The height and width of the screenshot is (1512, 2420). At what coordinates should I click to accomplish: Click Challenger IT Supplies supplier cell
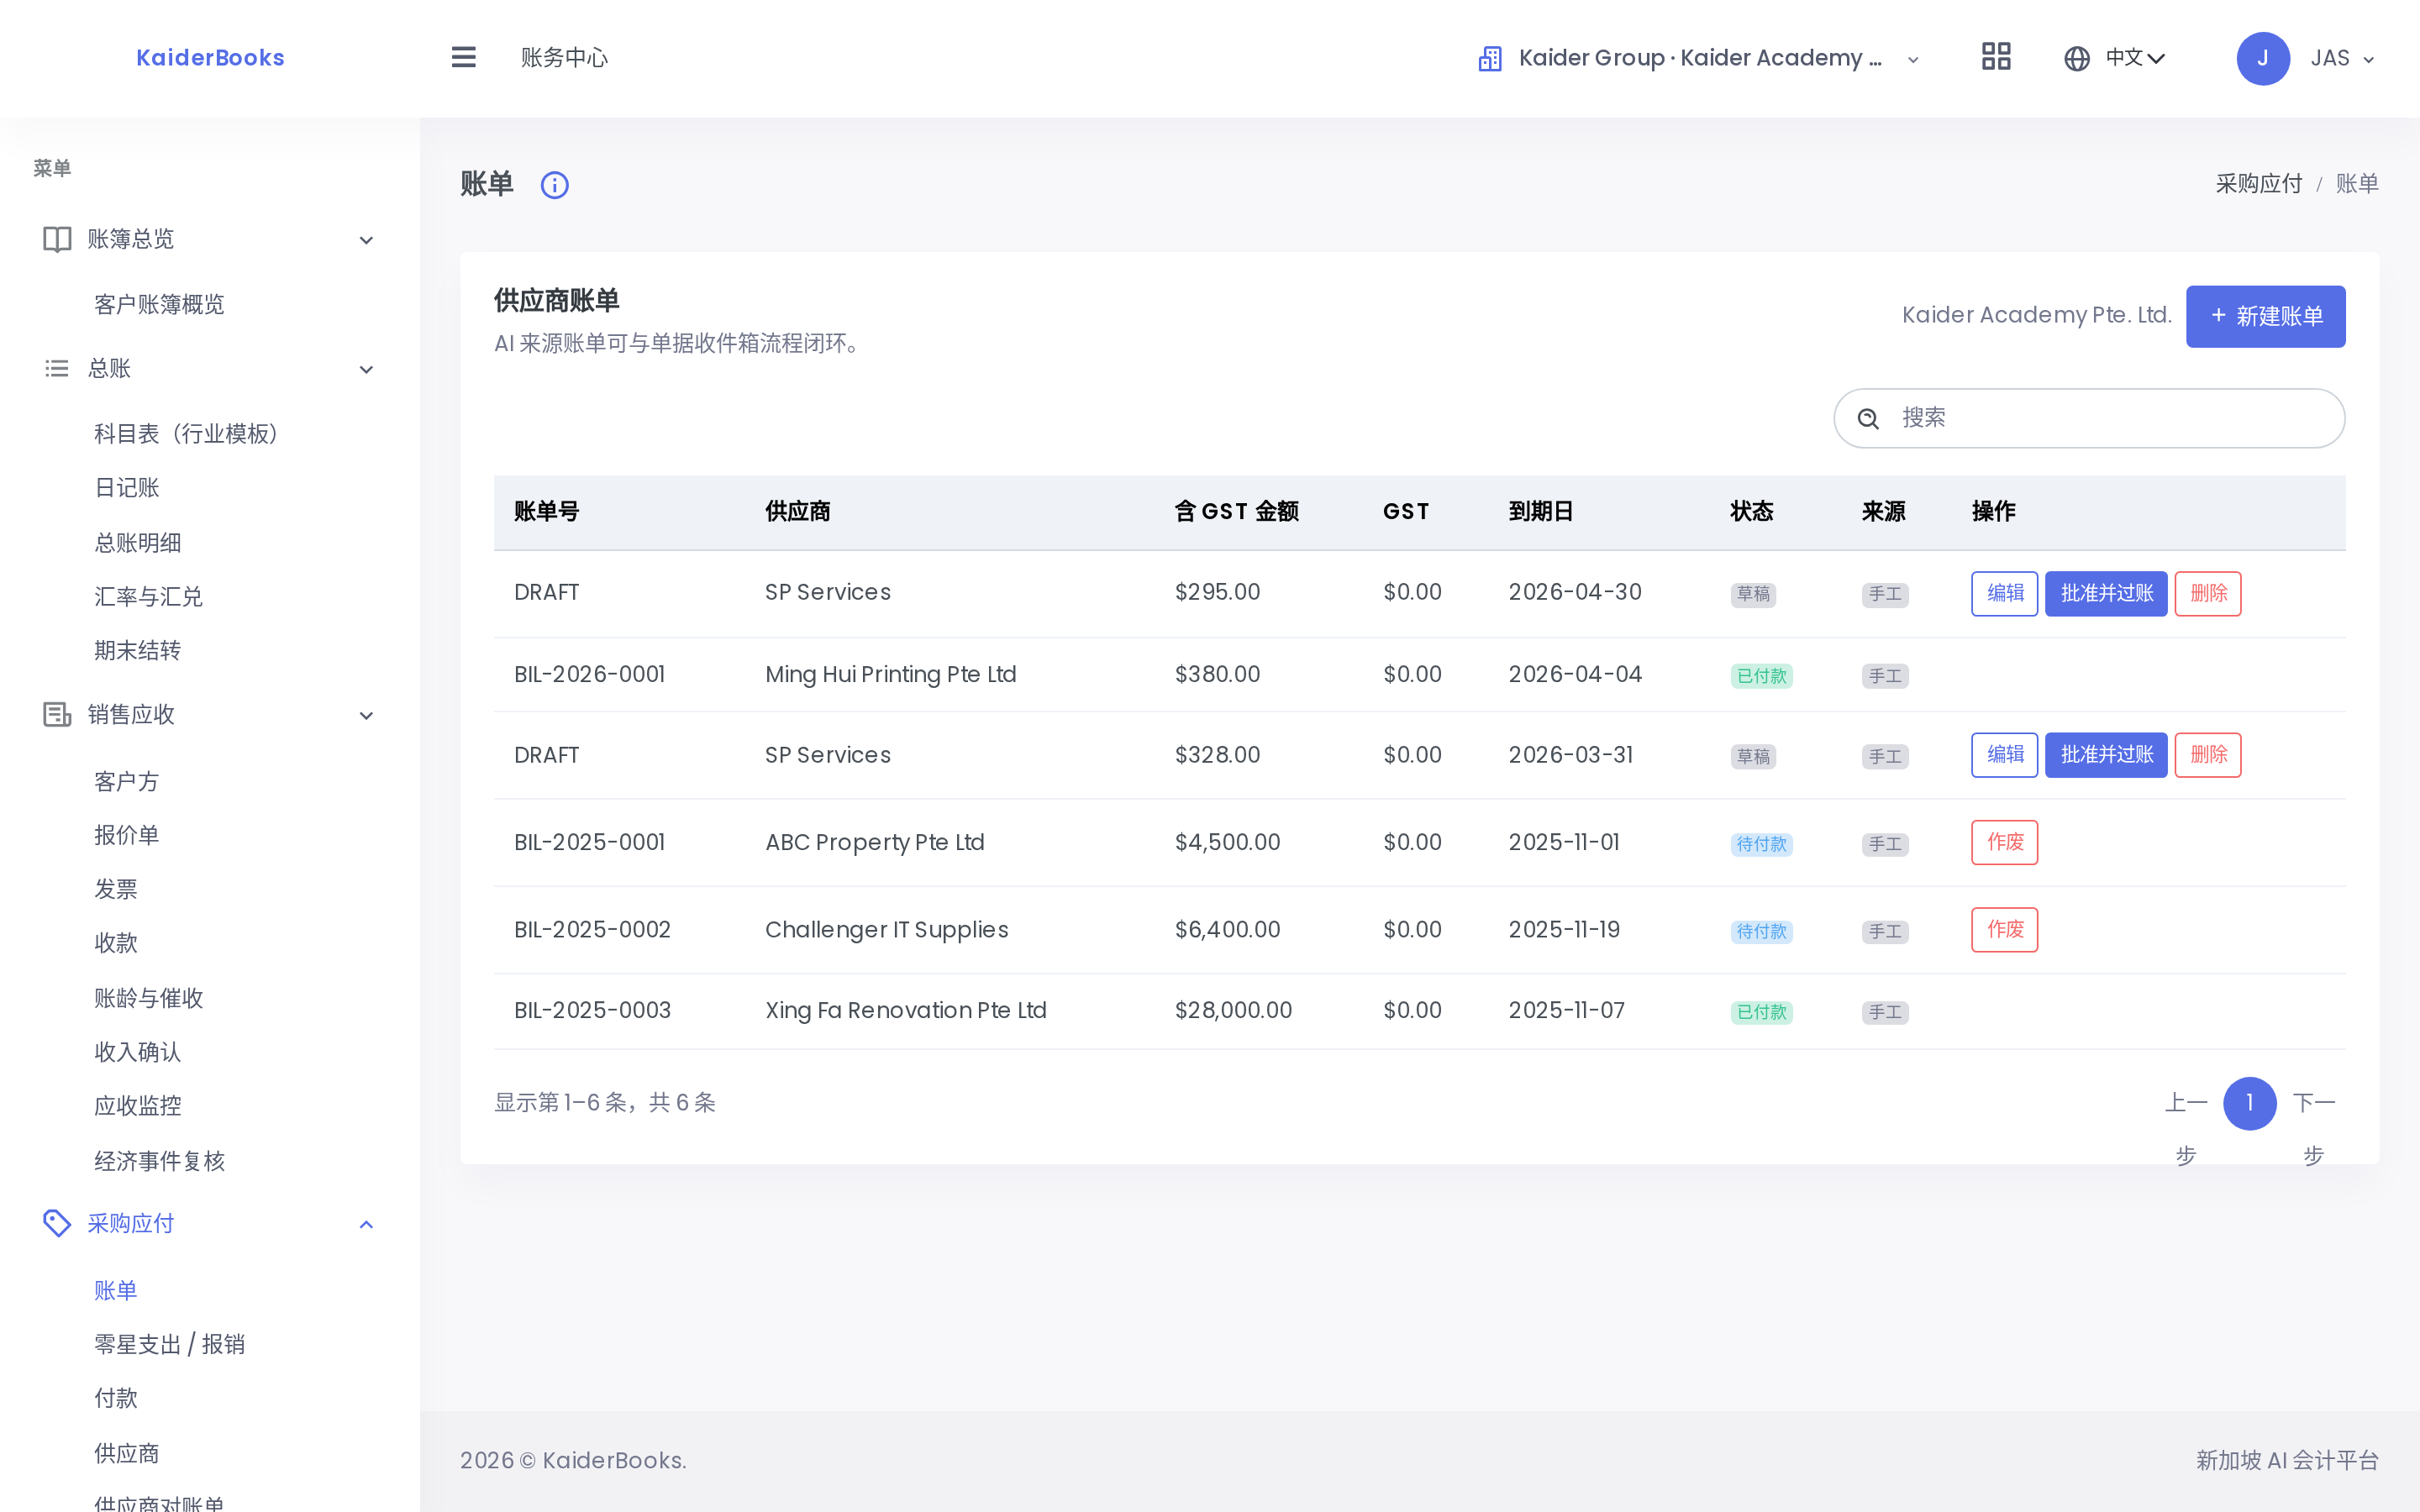point(886,930)
